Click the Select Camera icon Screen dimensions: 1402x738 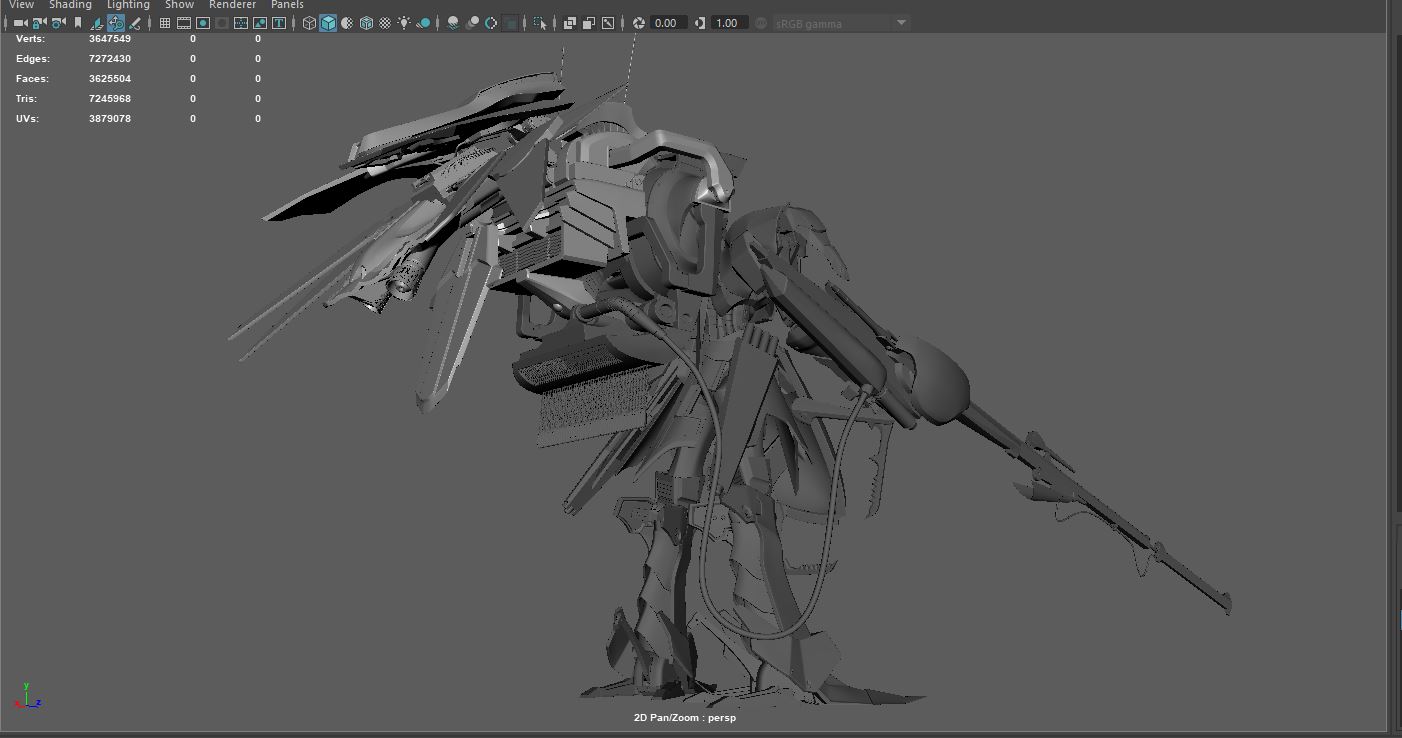click(20, 23)
